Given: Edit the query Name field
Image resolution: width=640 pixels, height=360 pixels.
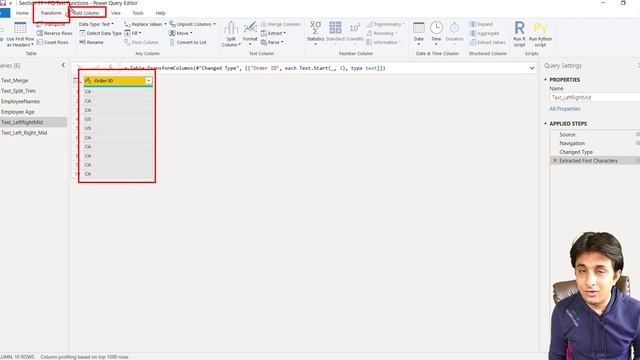Looking at the screenshot, I should (595, 98).
